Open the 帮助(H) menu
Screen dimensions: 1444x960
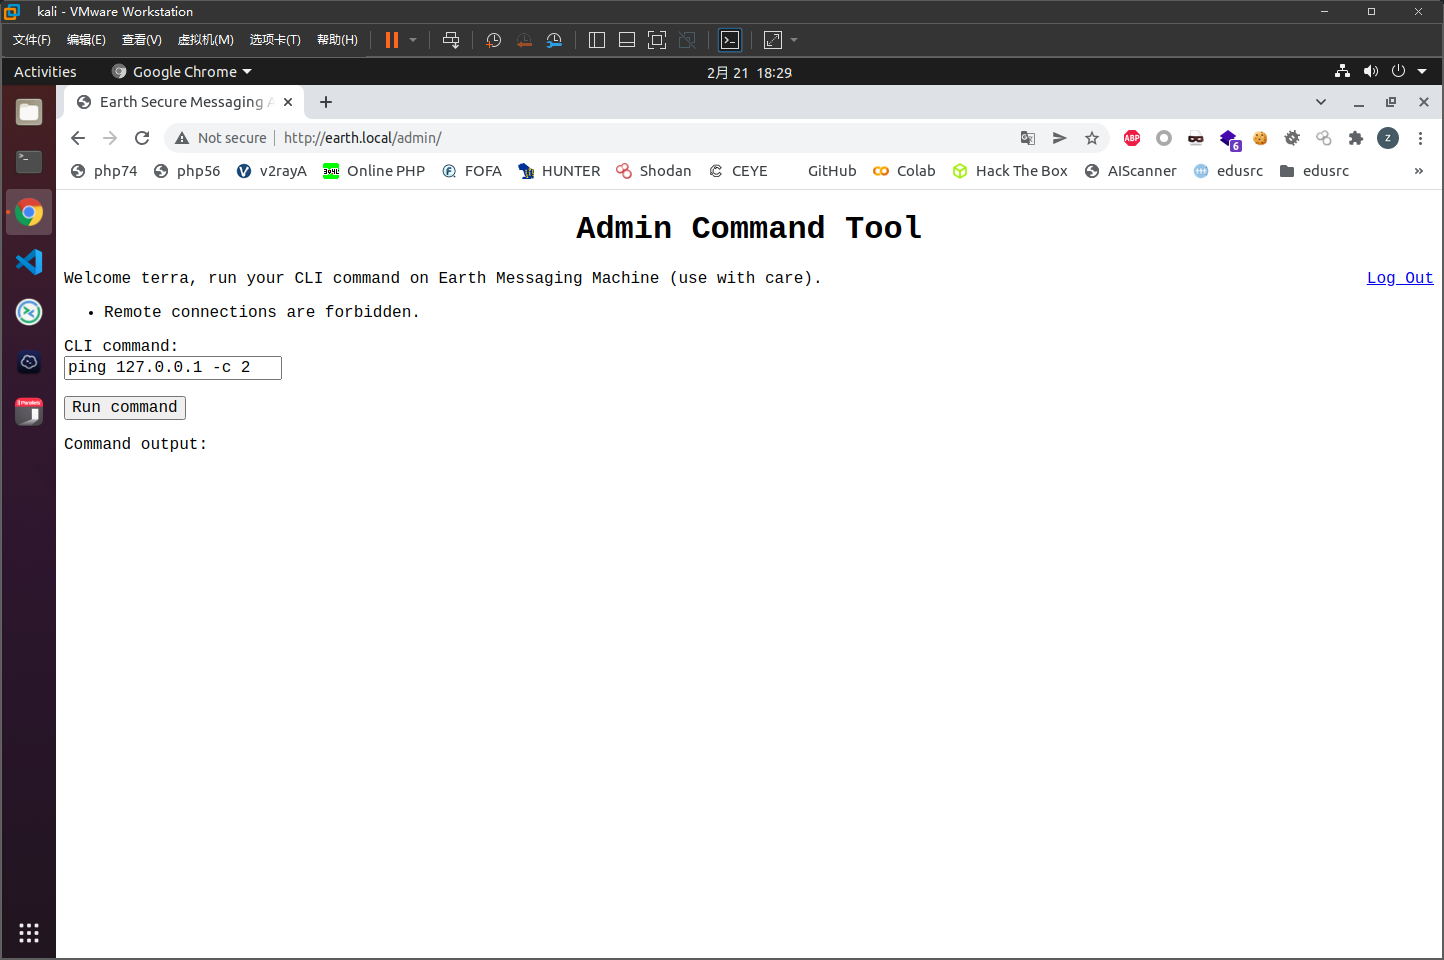[337, 40]
